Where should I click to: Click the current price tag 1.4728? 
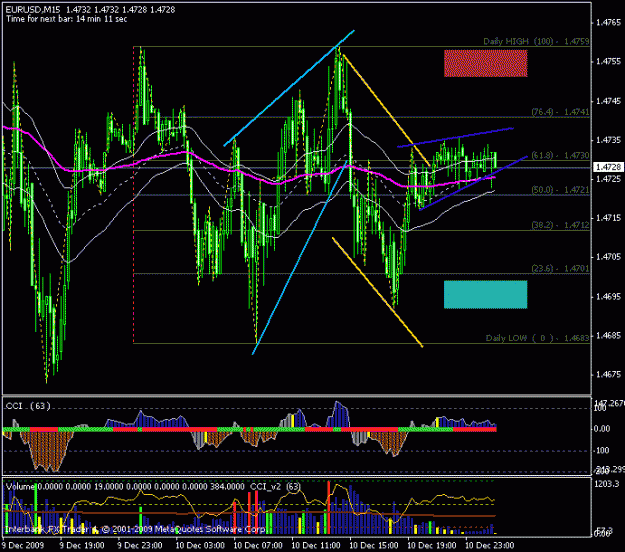point(608,167)
